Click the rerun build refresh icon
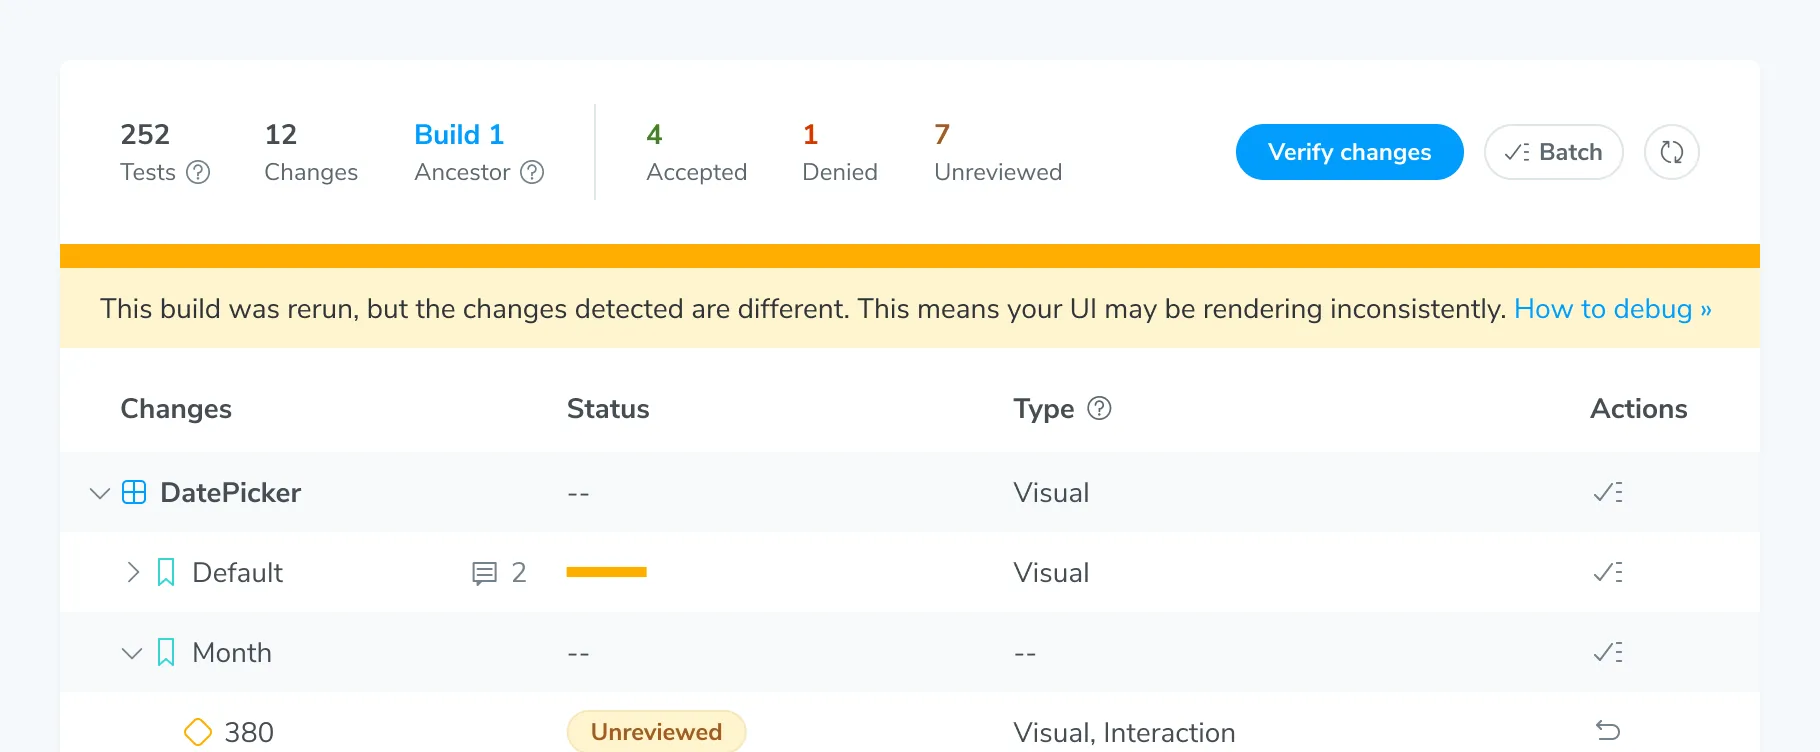Screen dimensions: 1820x752 [1671, 152]
